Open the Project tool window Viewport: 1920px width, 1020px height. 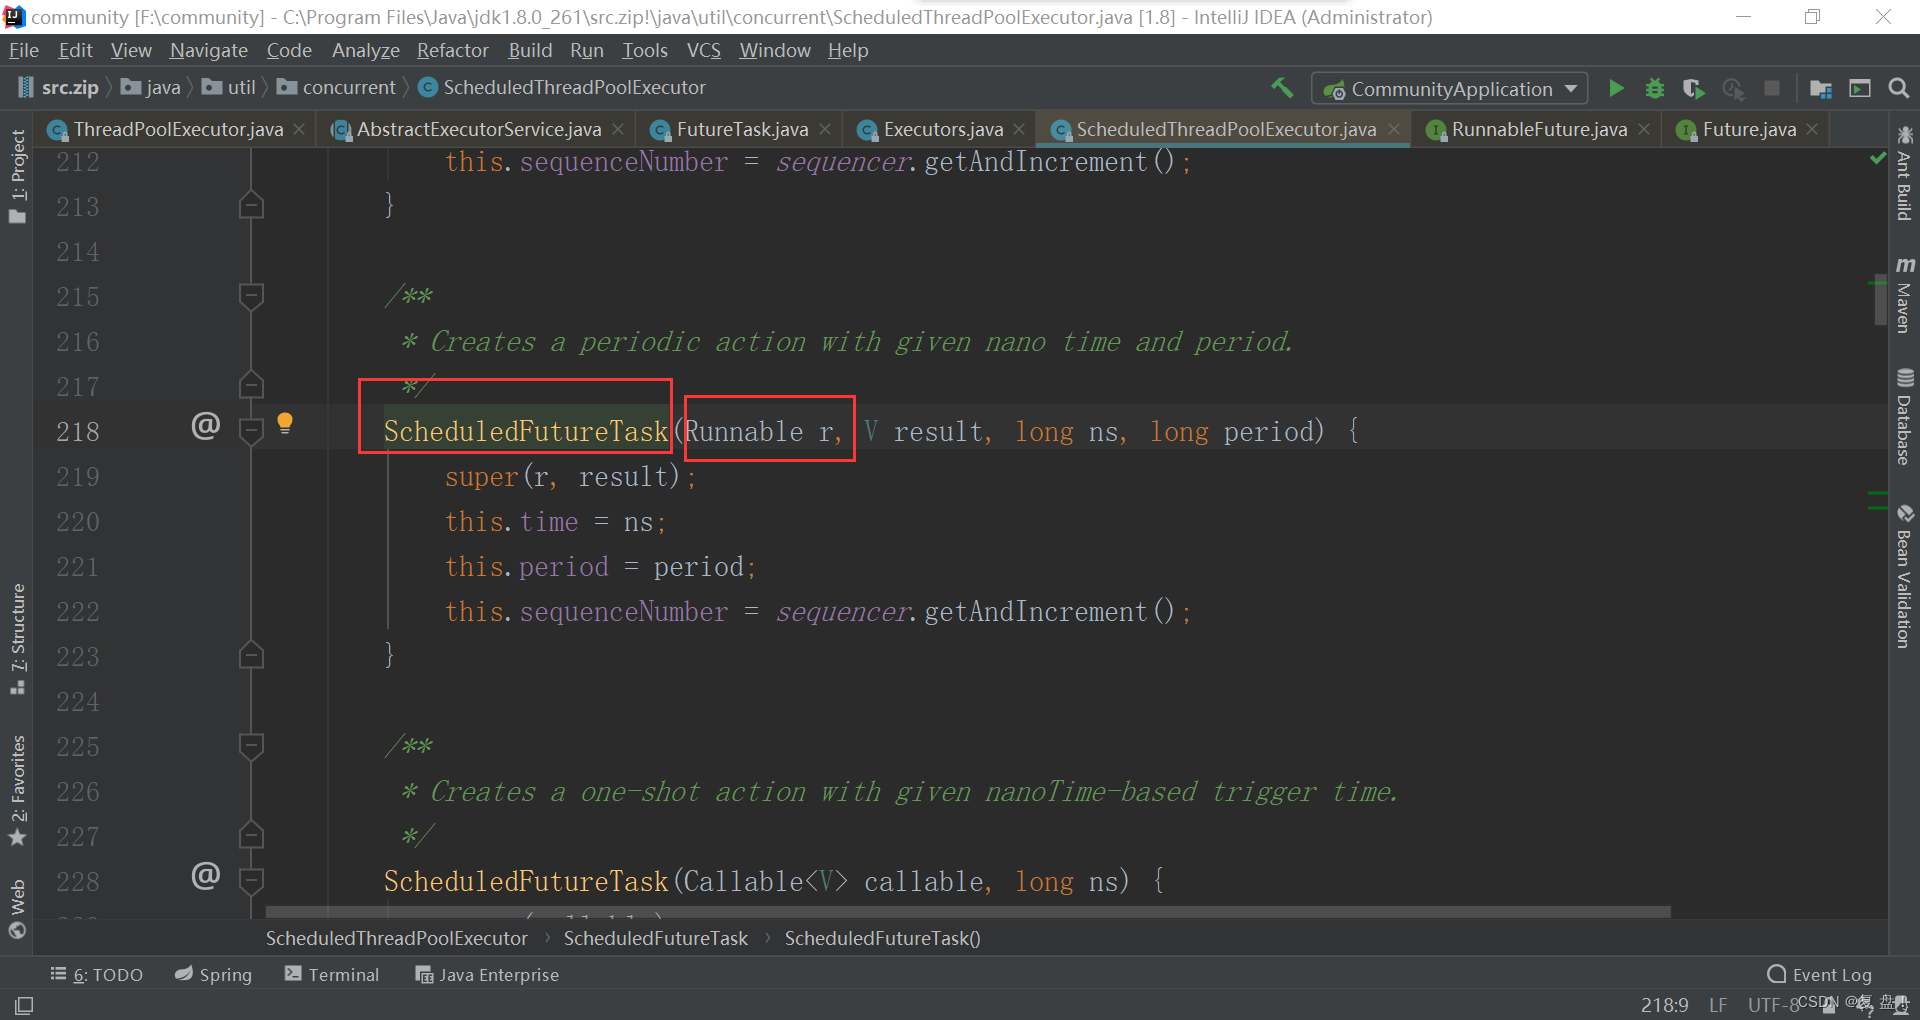[x=17, y=176]
